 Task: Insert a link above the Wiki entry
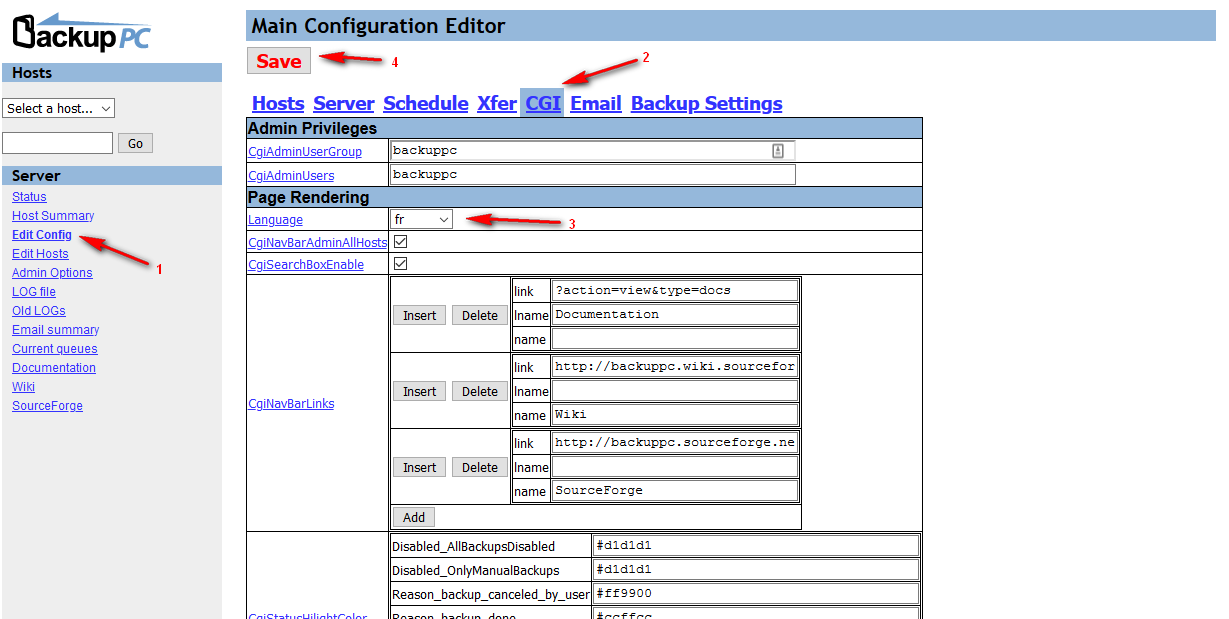(x=419, y=391)
